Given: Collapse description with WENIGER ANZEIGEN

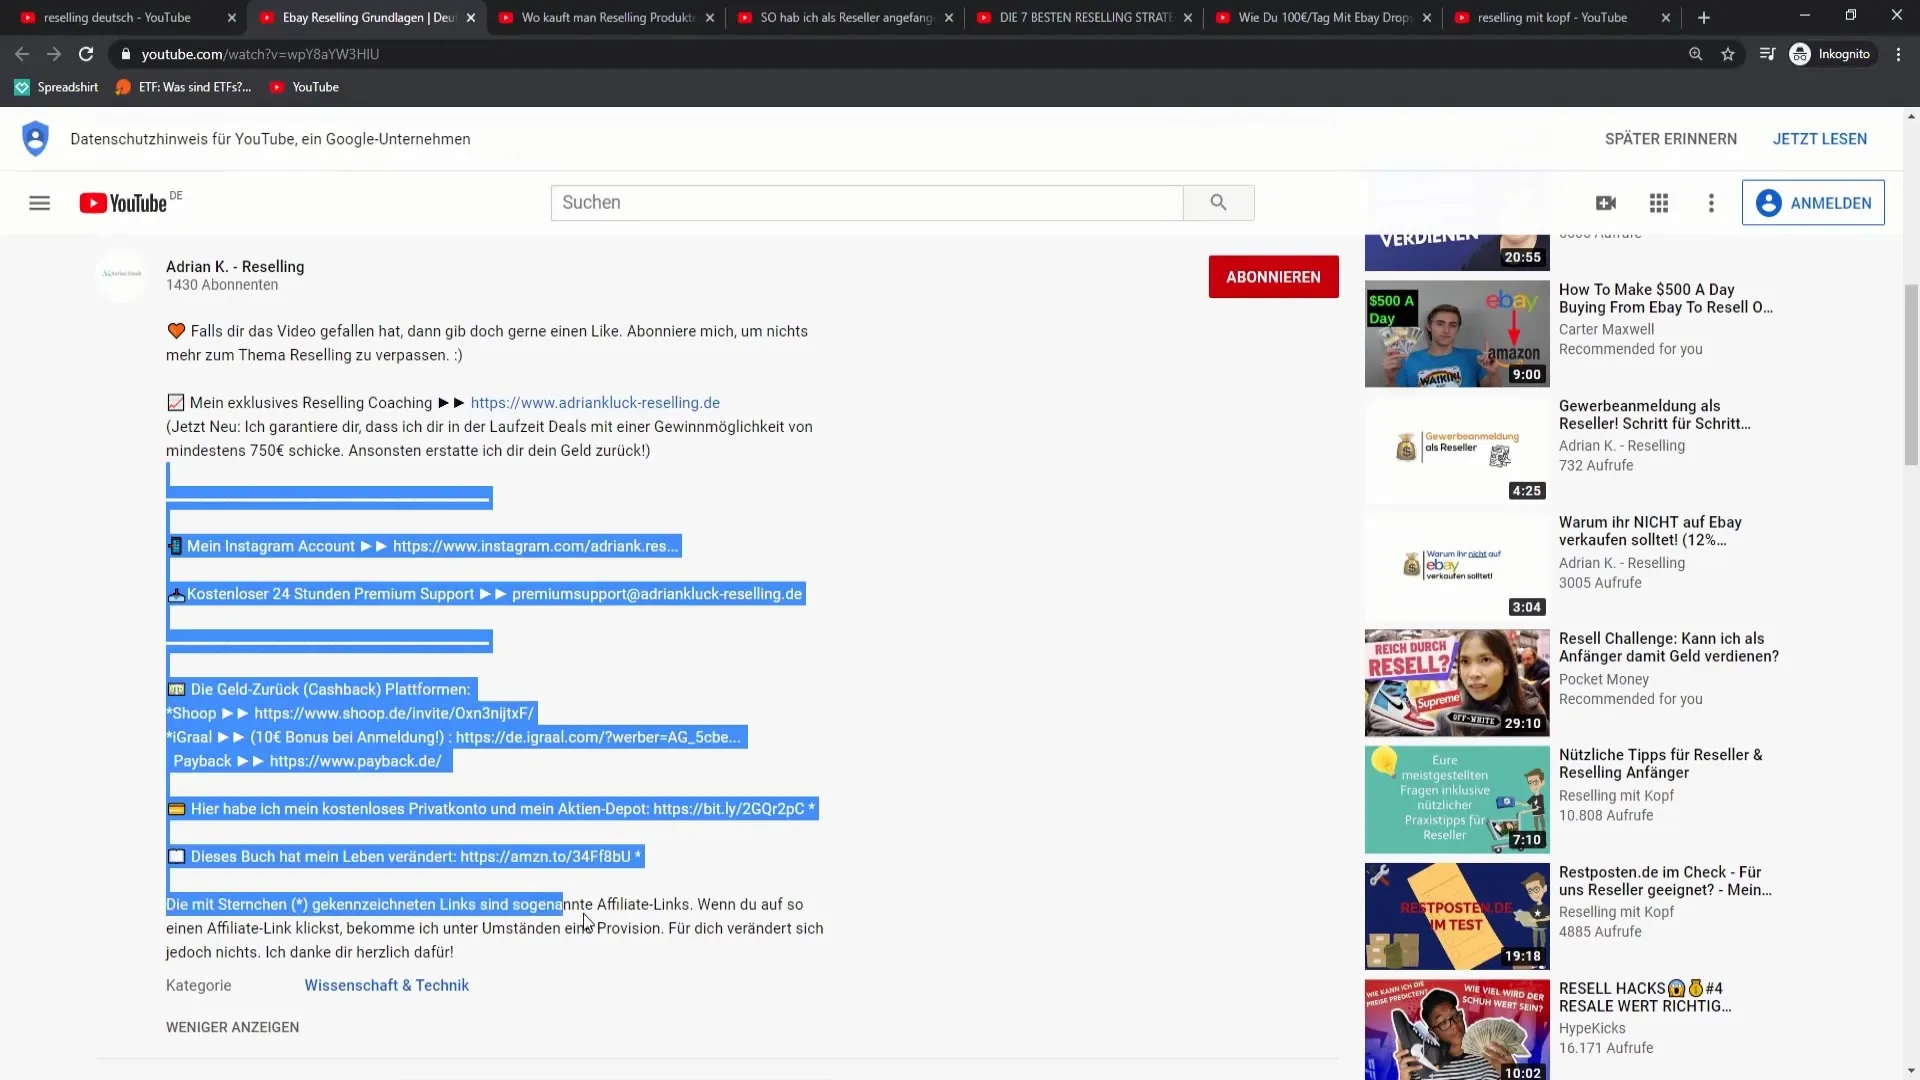Looking at the screenshot, I should point(232,1027).
